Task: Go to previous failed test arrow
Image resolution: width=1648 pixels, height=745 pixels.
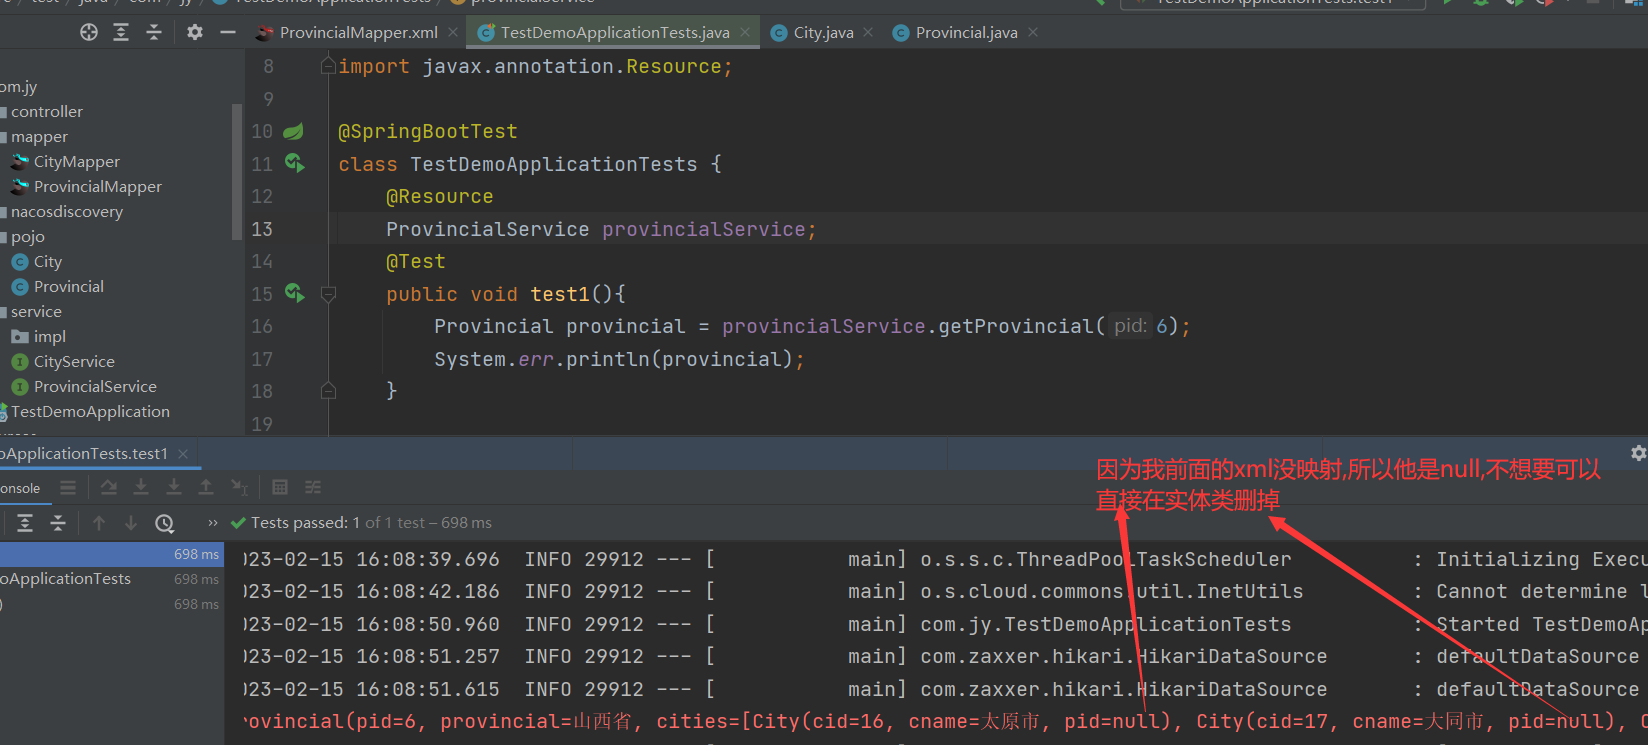Action: coord(99,523)
